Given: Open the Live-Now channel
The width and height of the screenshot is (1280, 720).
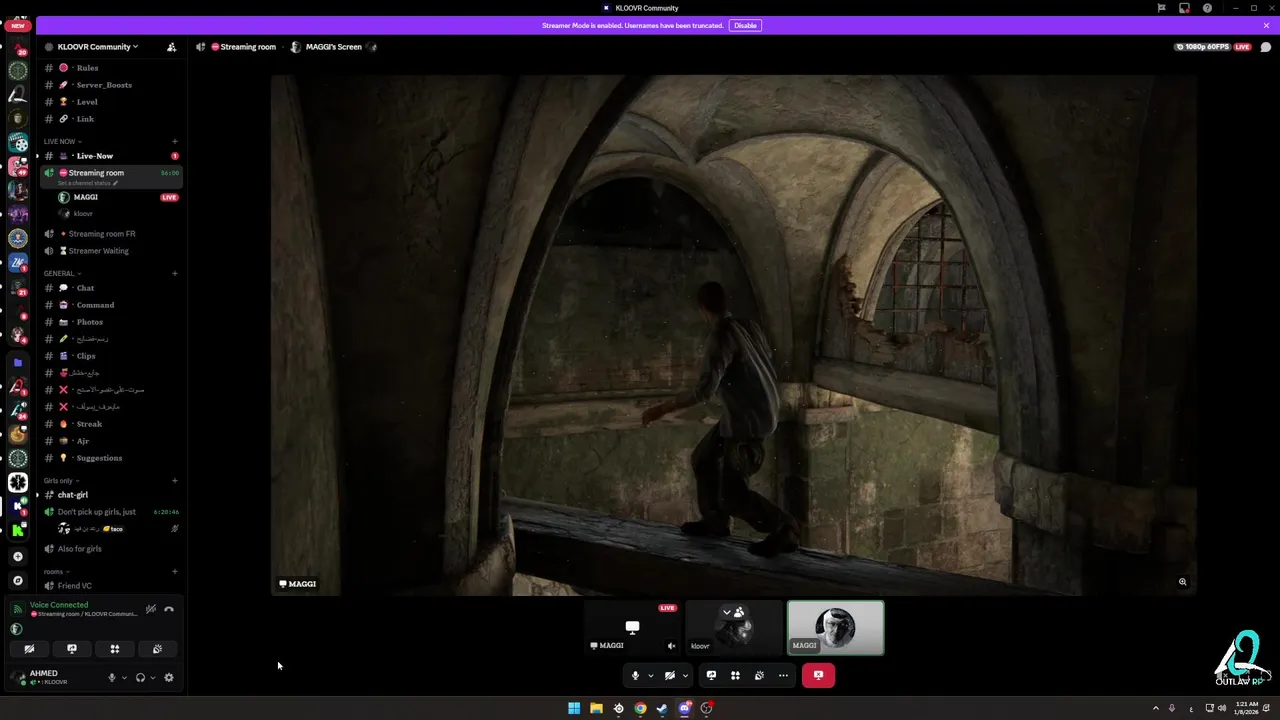Looking at the screenshot, I should tap(111, 156).
